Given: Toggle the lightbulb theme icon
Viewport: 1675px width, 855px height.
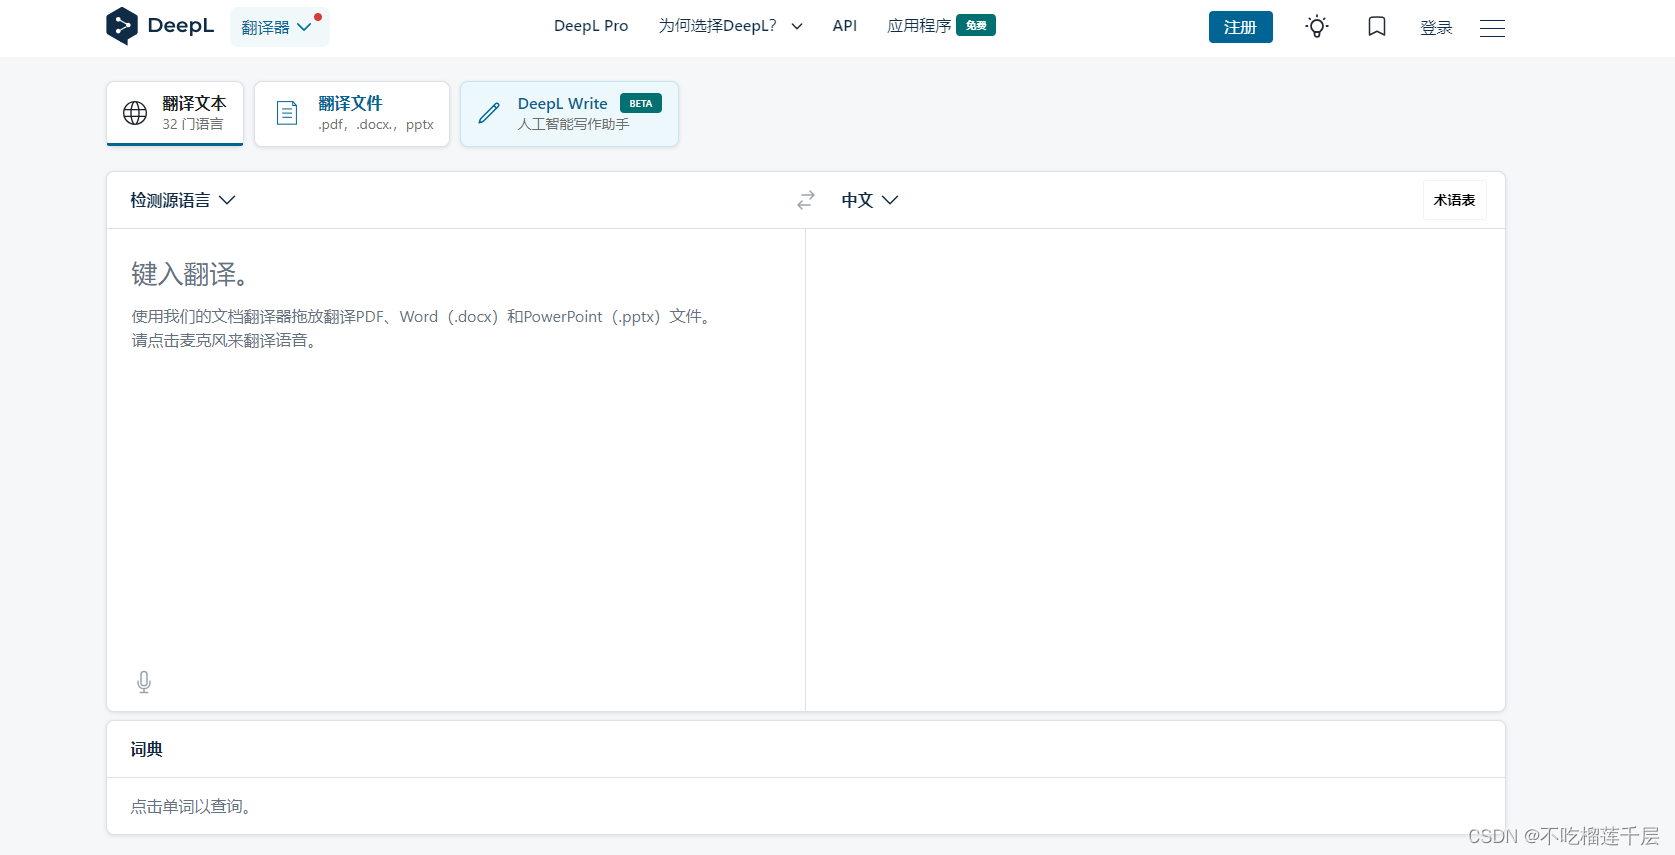Looking at the screenshot, I should (1317, 27).
